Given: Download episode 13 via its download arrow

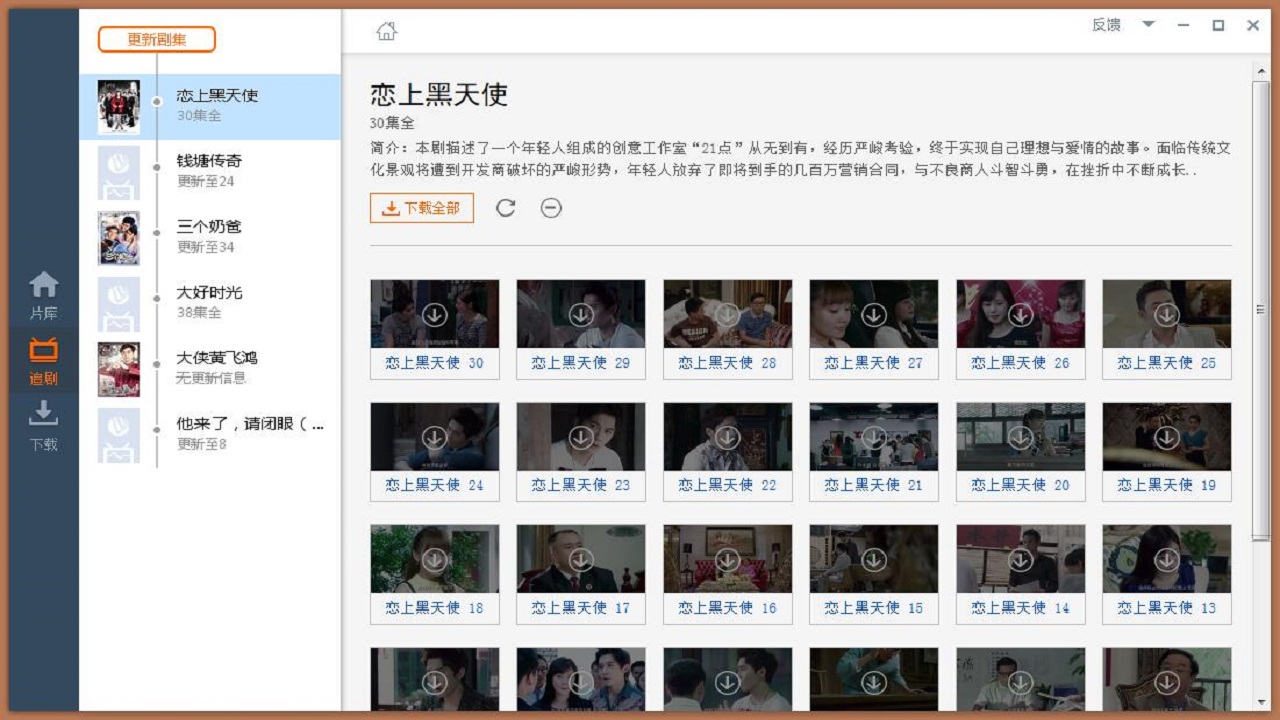Looking at the screenshot, I should click(x=1166, y=558).
